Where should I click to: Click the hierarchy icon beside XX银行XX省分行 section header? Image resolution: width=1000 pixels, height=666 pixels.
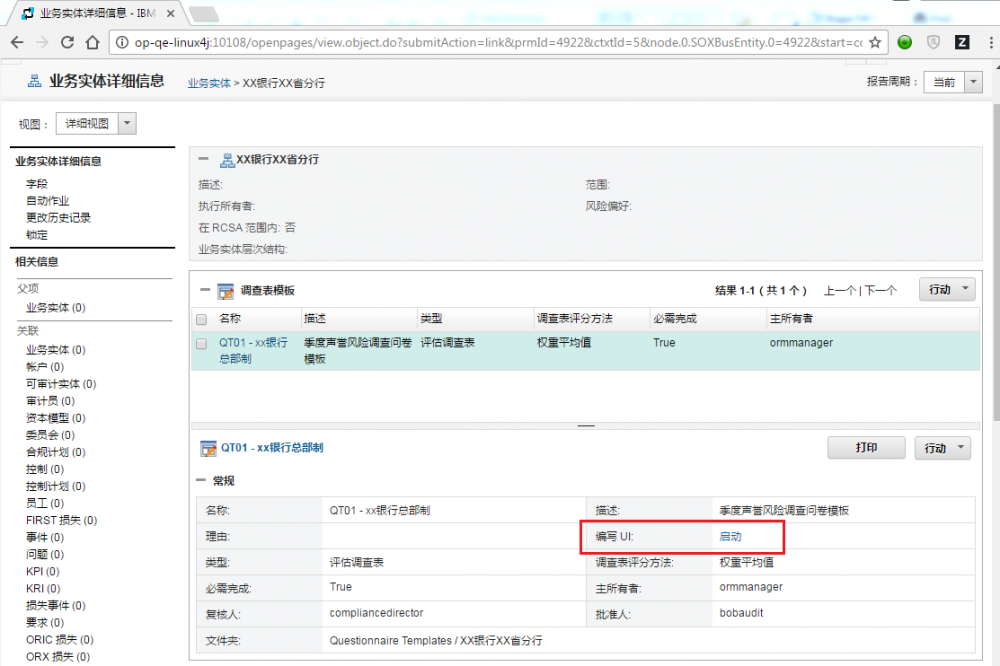pyautogui.click(x=227, y=159)
